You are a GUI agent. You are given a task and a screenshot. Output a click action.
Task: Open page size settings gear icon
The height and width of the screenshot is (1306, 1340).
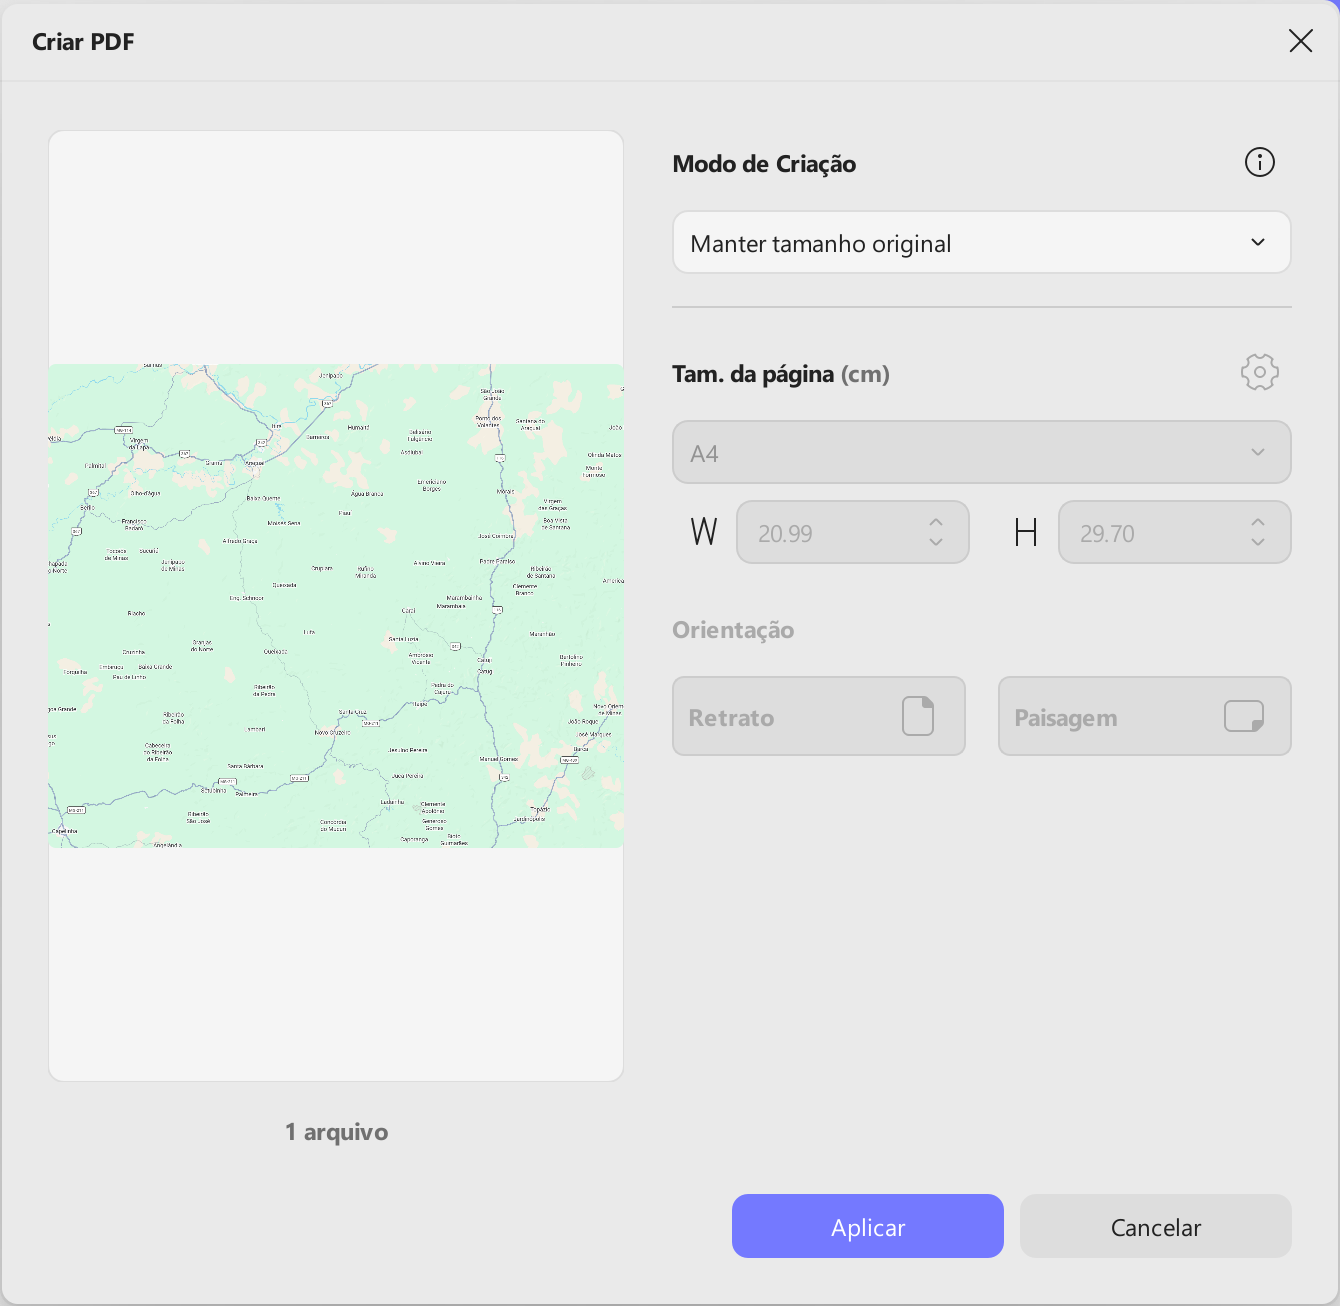[x=1259, y=372]
